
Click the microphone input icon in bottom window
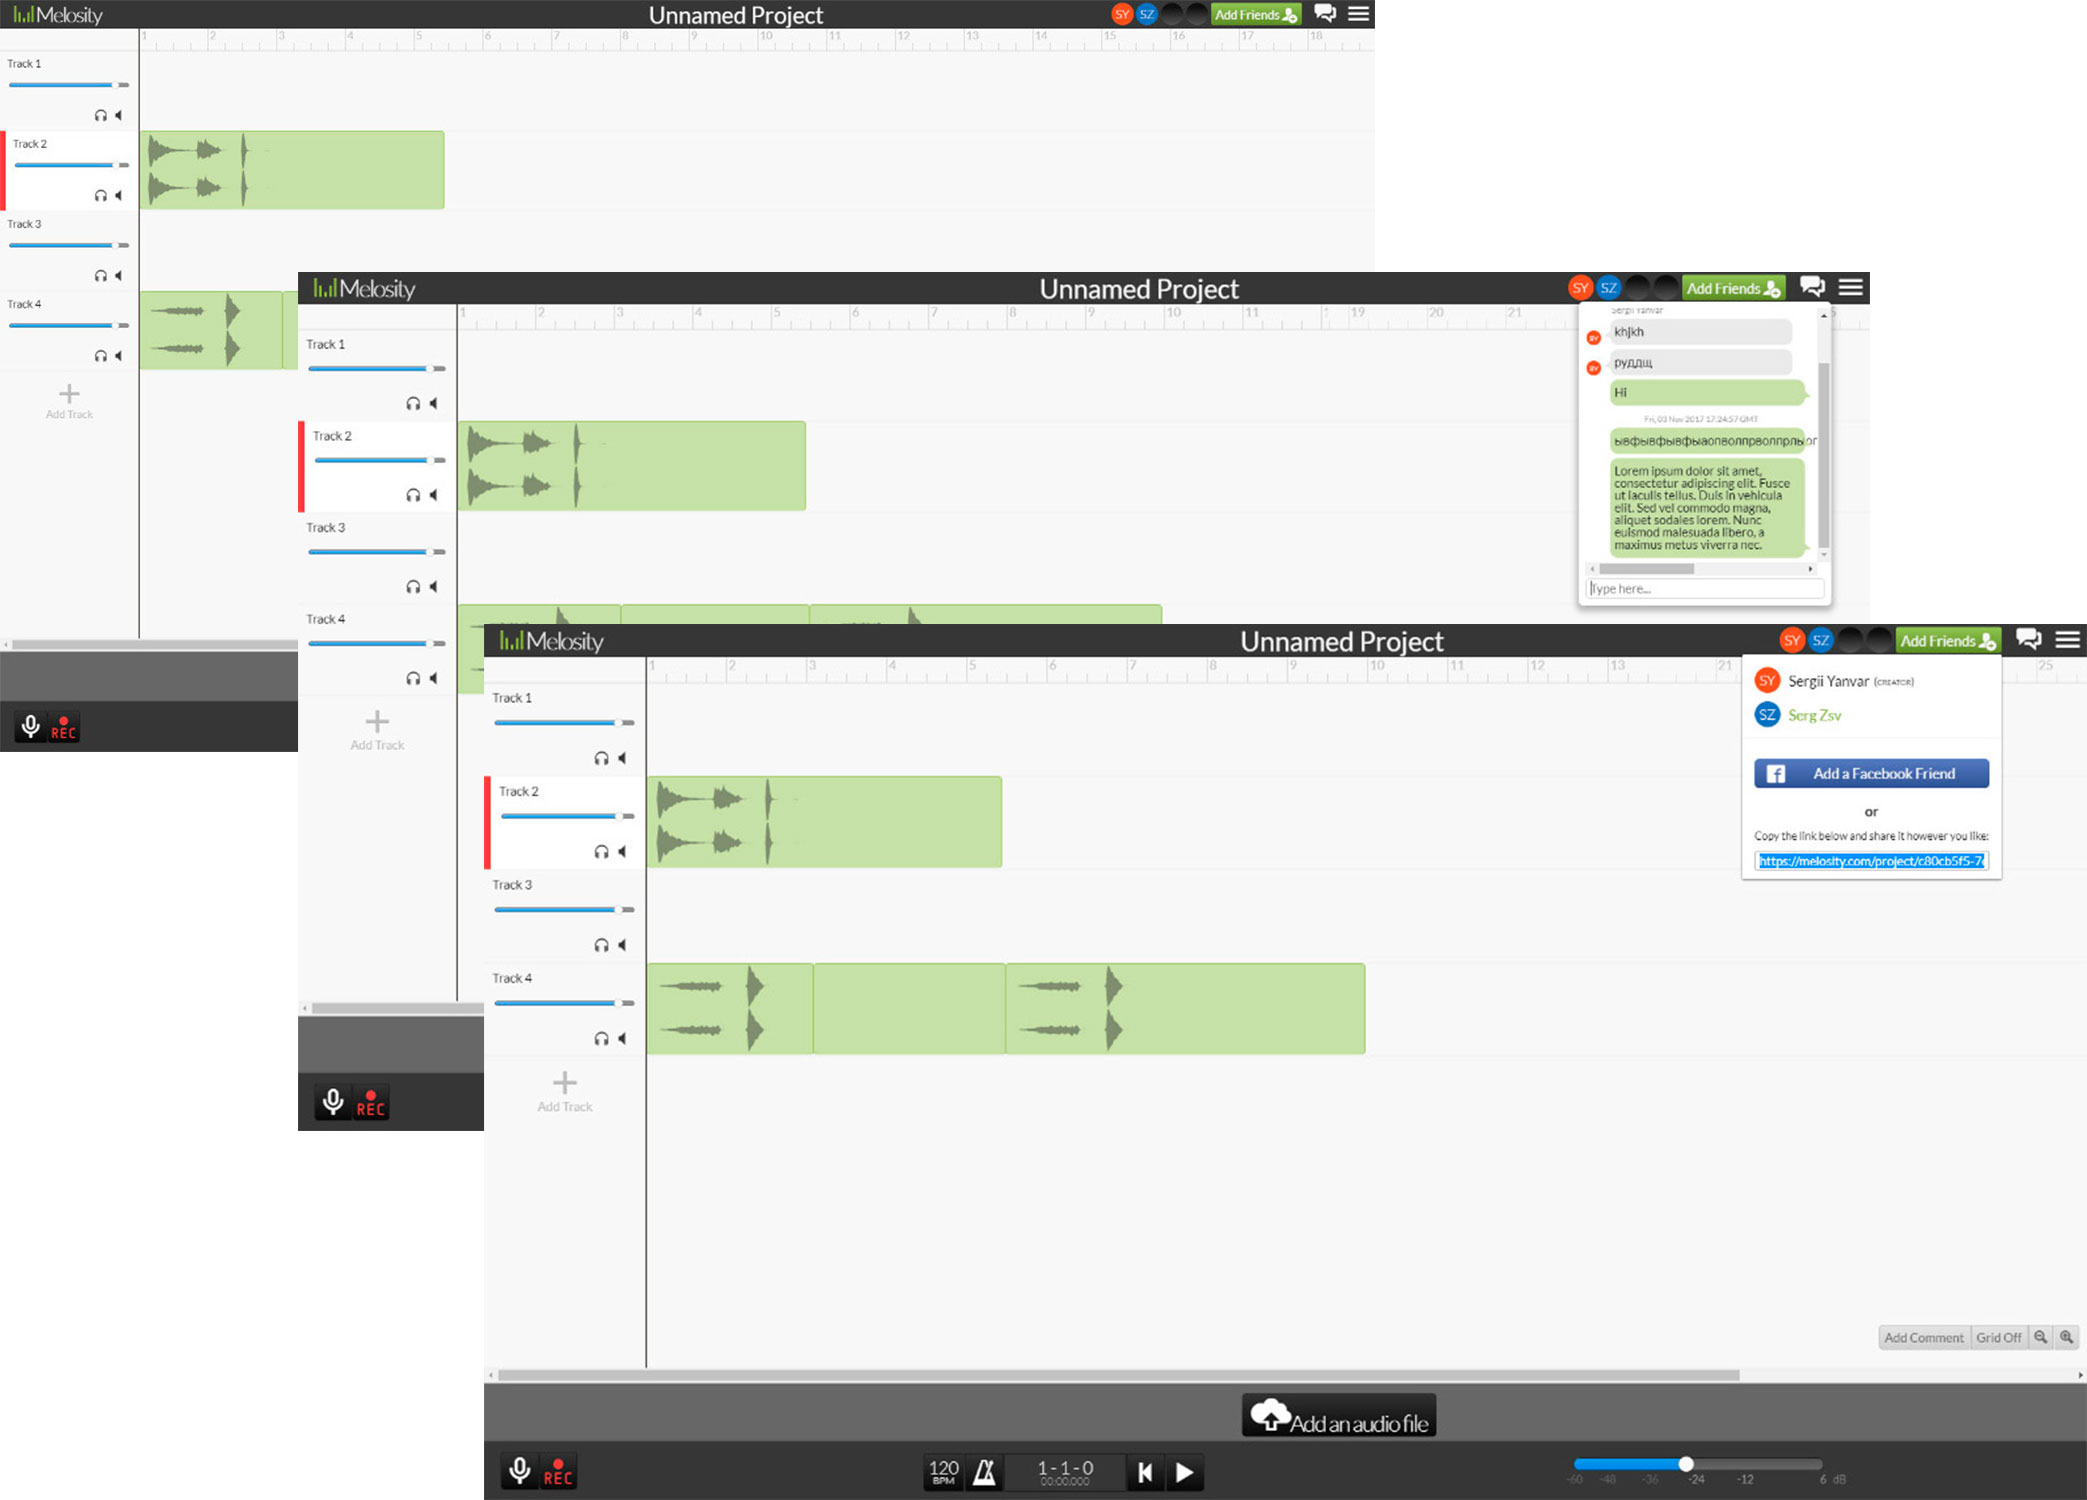[x=520, y=1471]
